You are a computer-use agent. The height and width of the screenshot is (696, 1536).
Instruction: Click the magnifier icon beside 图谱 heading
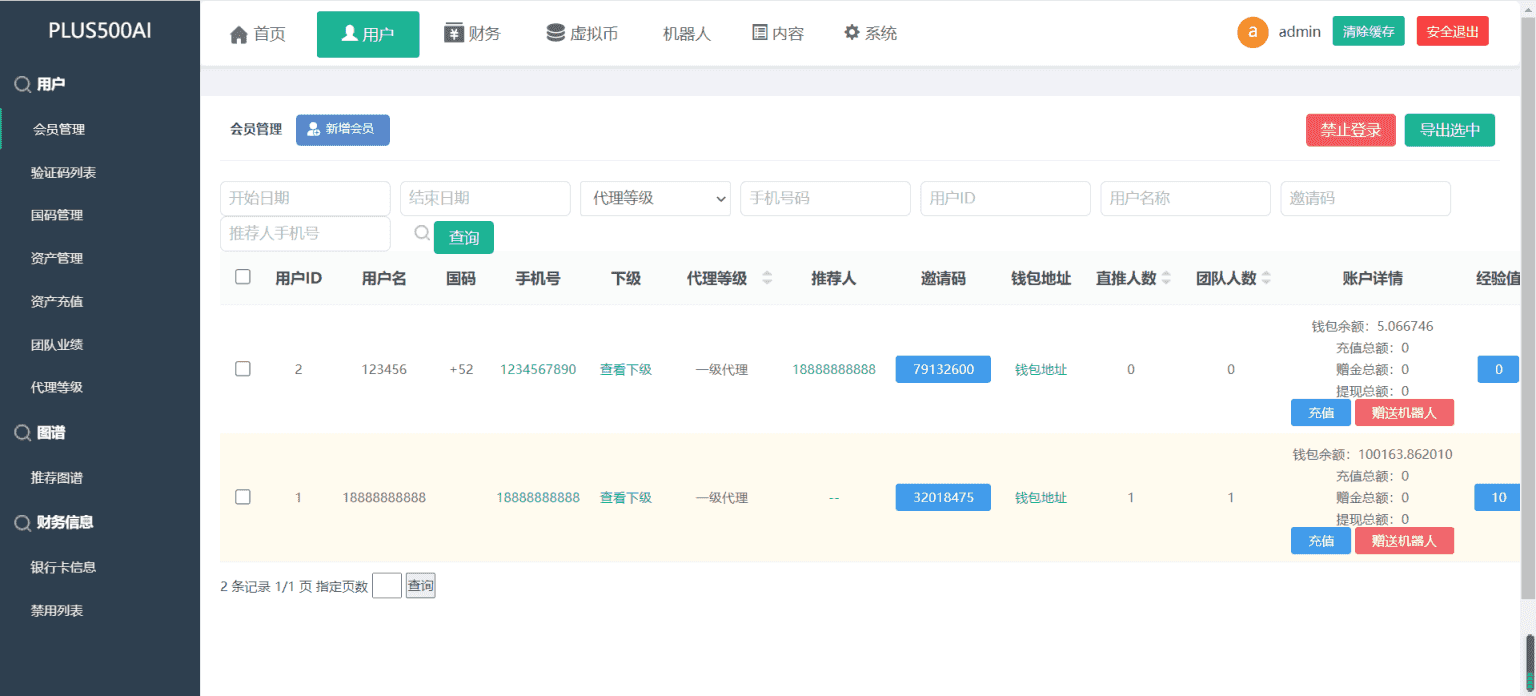[22, 433]
